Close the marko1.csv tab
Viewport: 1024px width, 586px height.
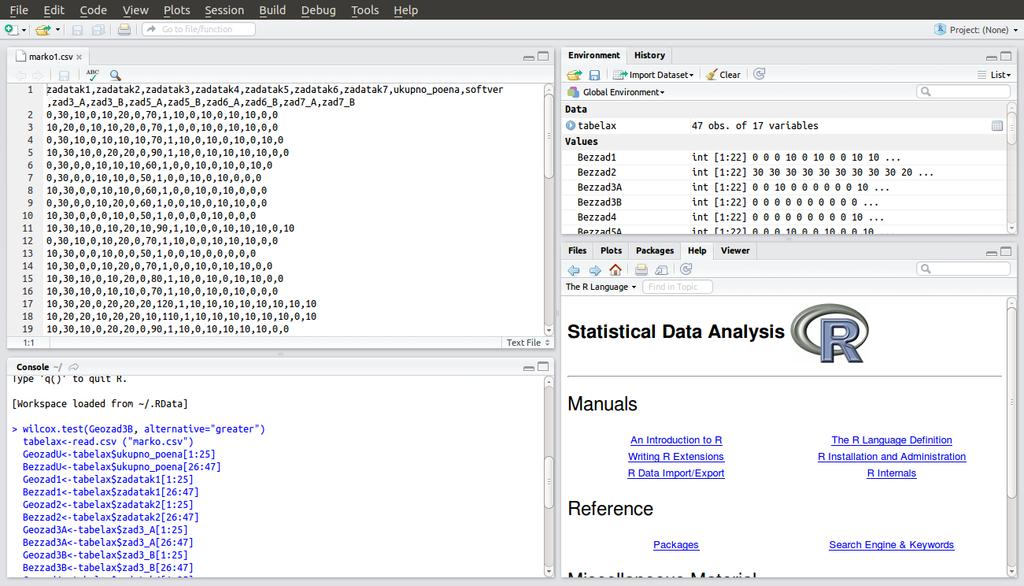click(79, 57)
